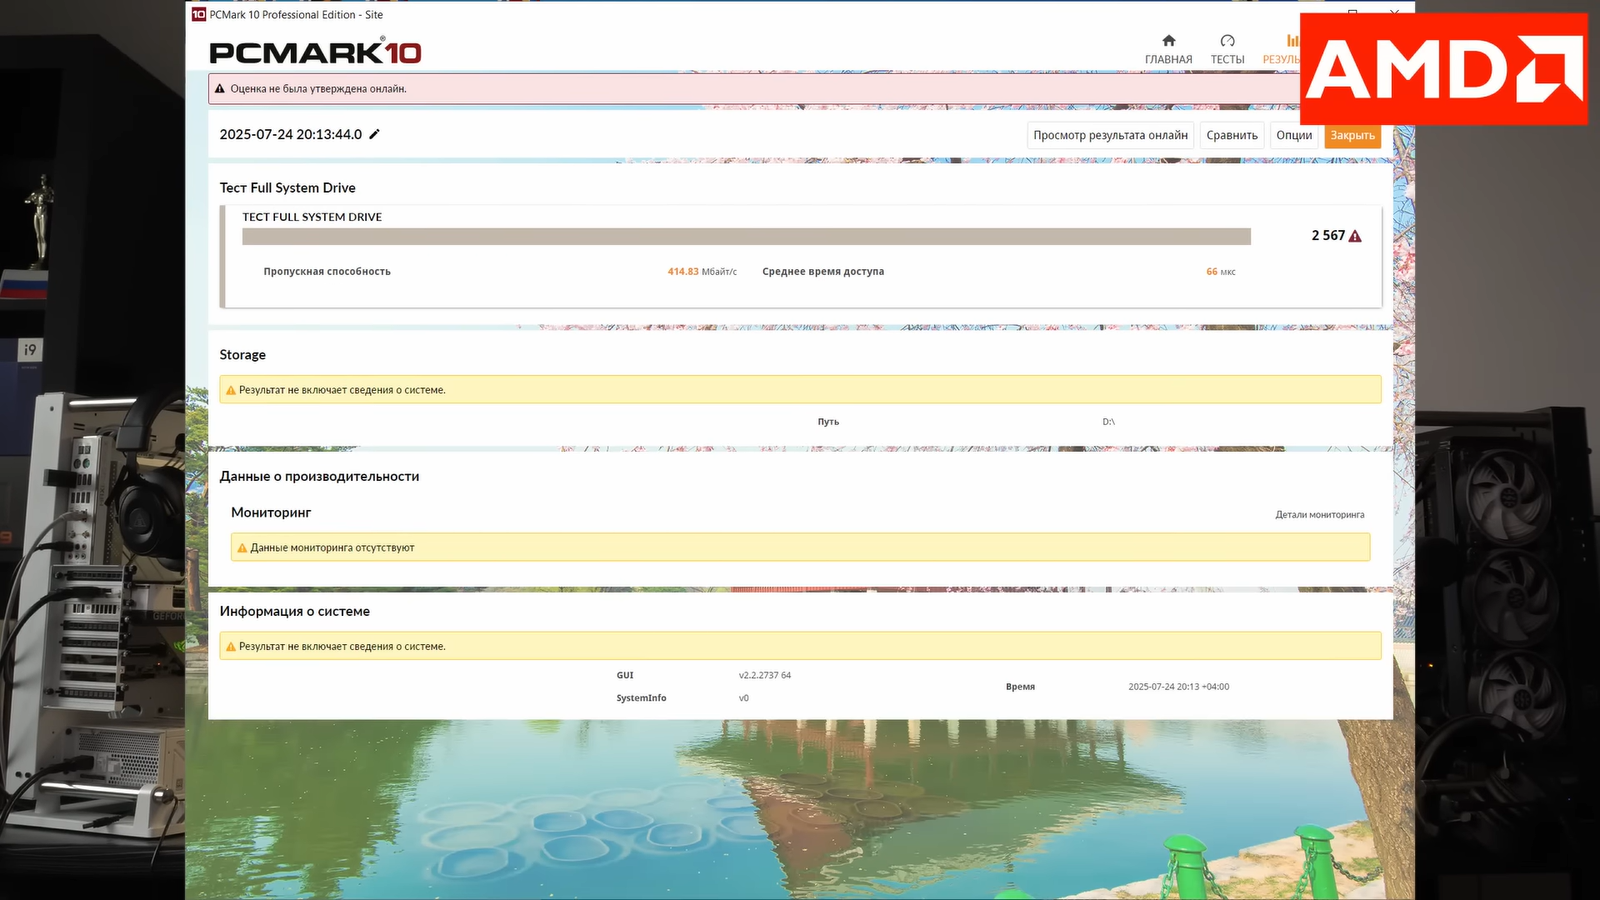This screenshot has width=1600, height=900.
Task: Close the result with orange Закрыть button
Action: [1352, 135]
